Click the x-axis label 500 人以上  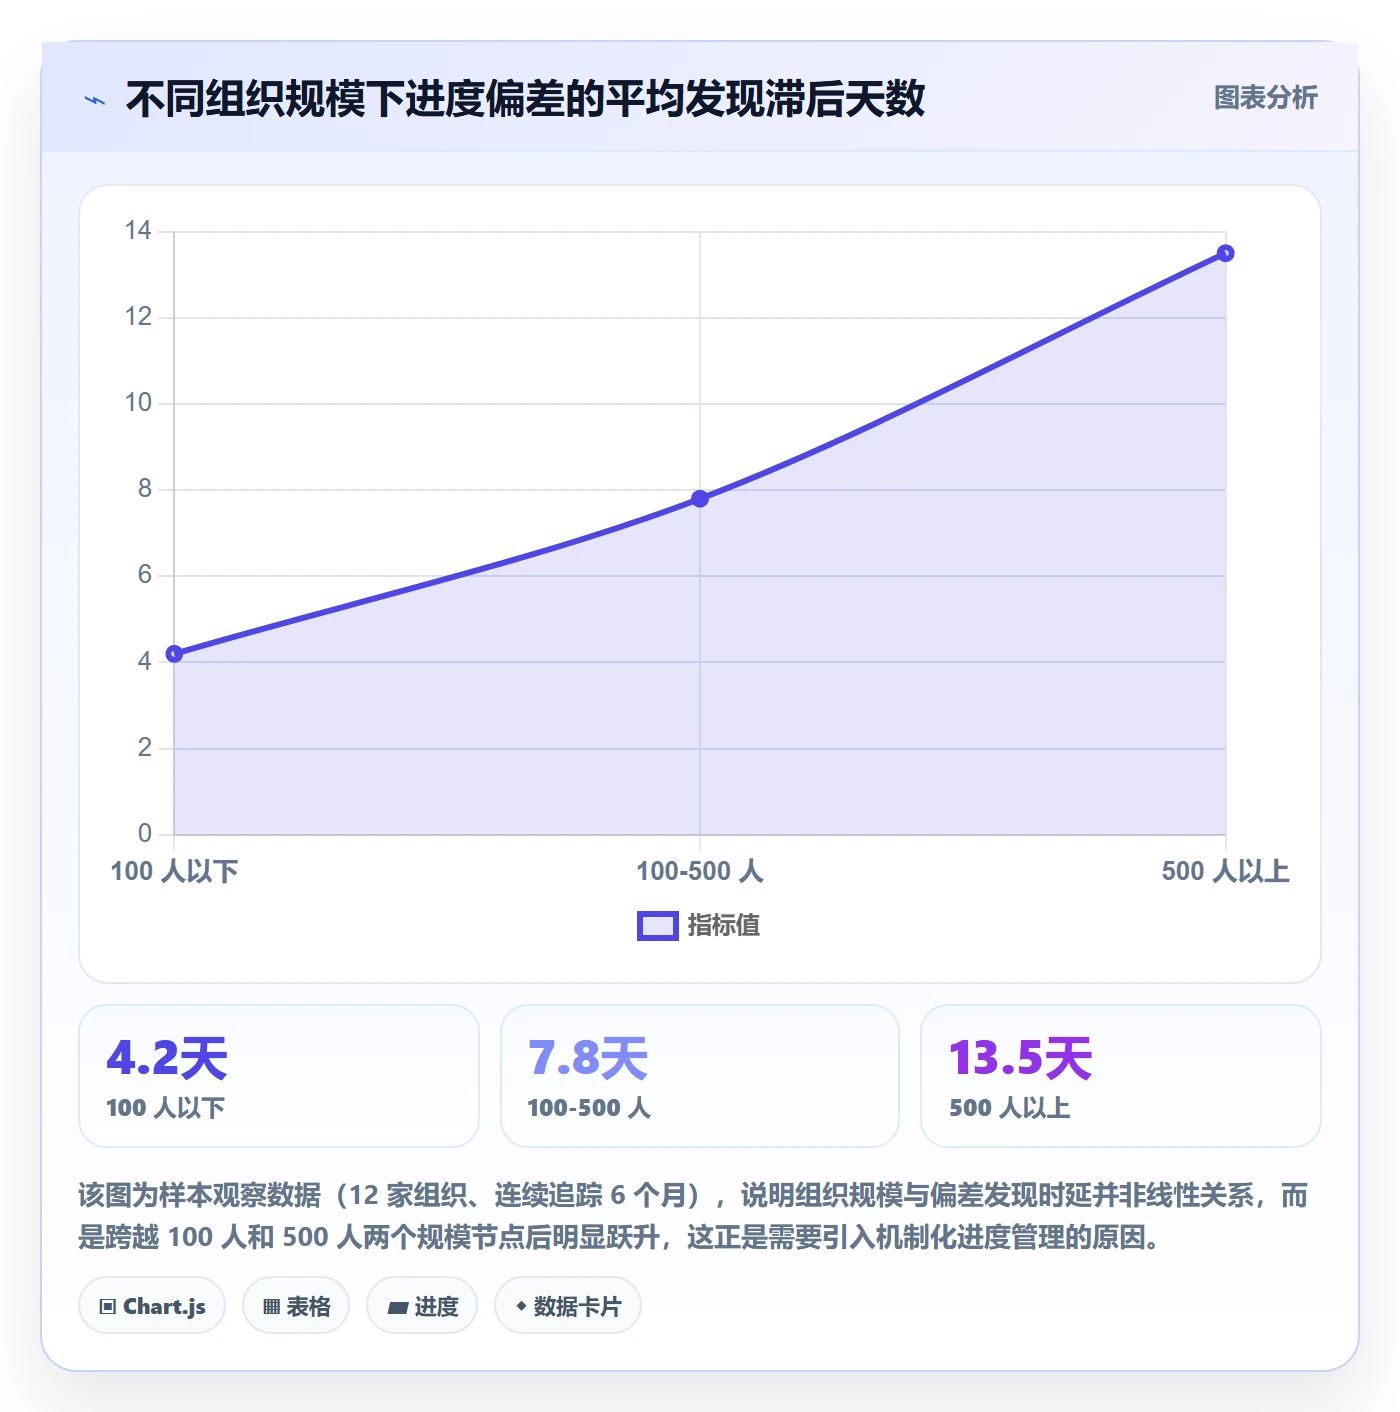(1226, 871)
